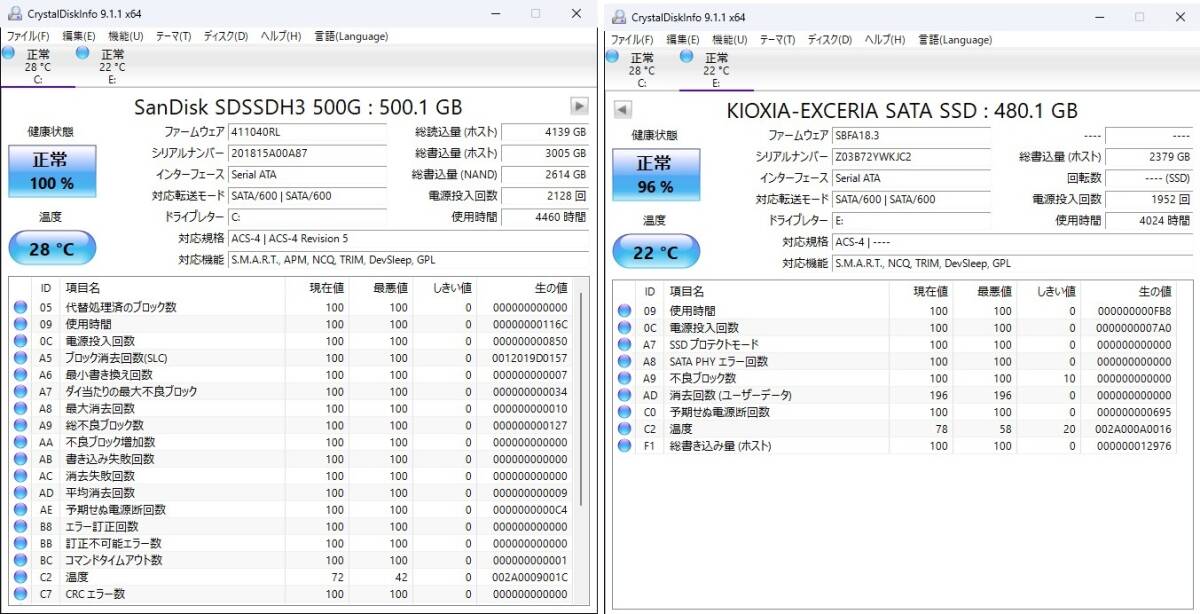
Task: Open ディスク(D) menu in right window
Action: tap(830, 40)
